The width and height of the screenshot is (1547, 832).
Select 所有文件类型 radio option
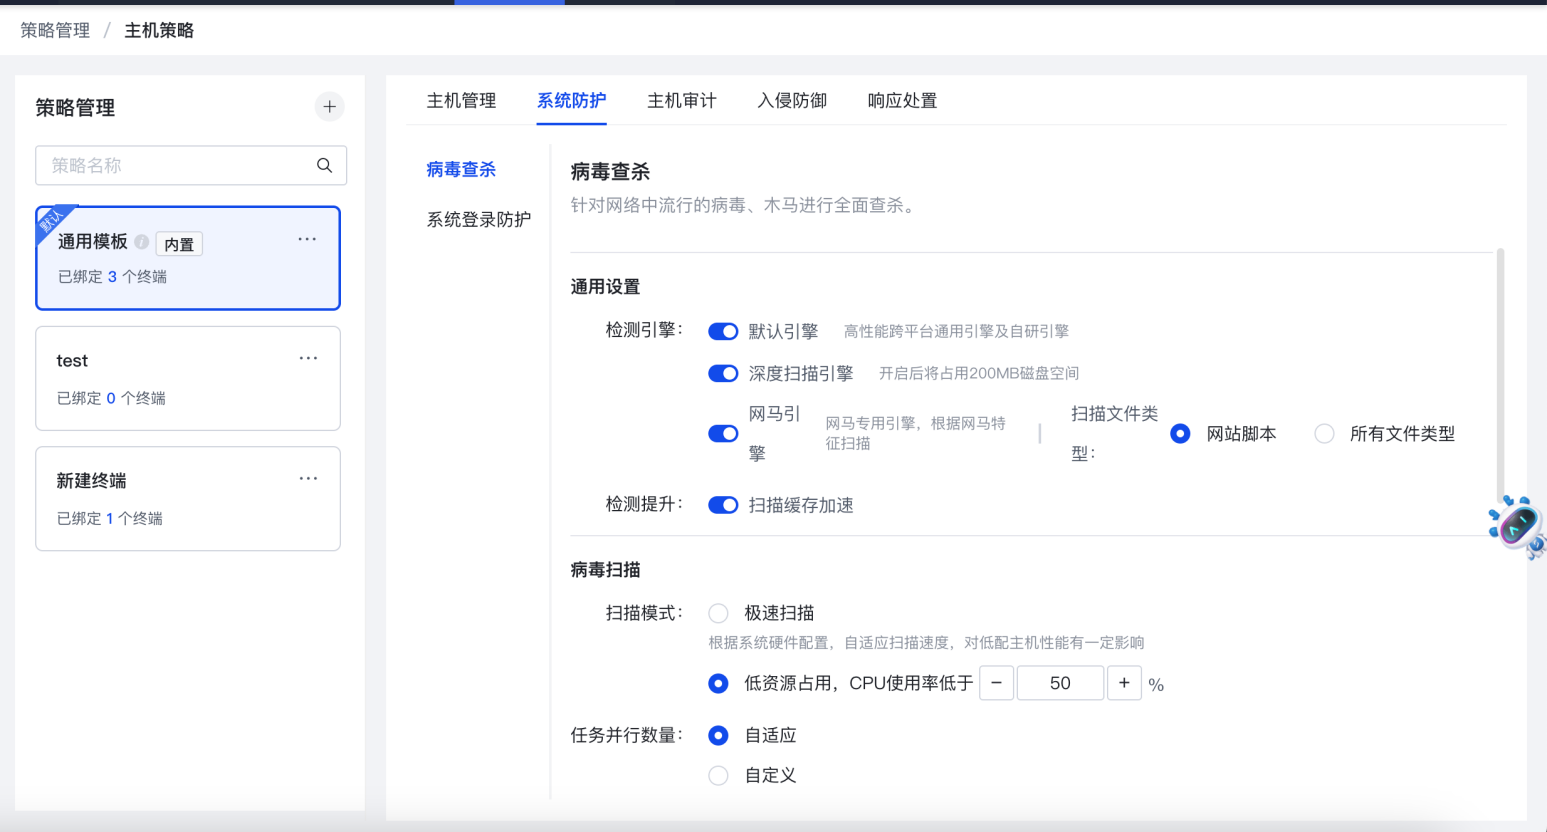tap(1324, 434)
